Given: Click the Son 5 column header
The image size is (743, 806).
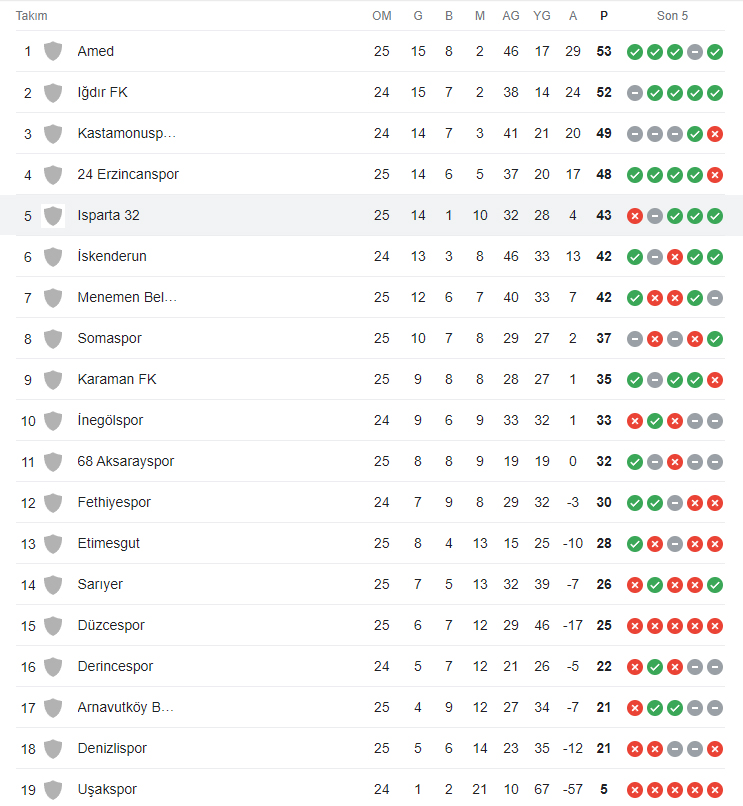Looking at the screenshot, I should click(x=672, y=16).
